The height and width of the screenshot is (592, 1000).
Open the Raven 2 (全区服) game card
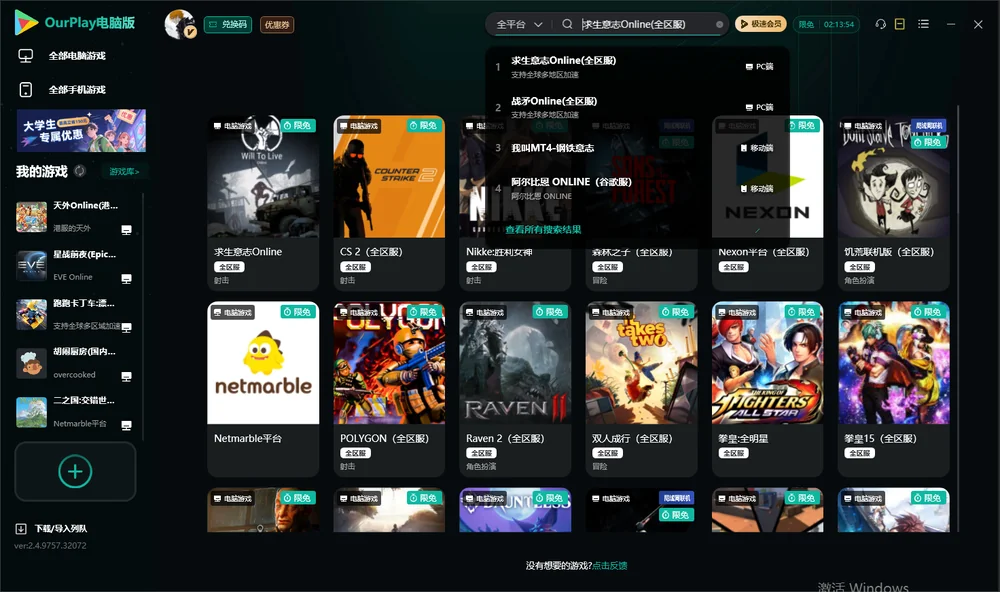515,389
